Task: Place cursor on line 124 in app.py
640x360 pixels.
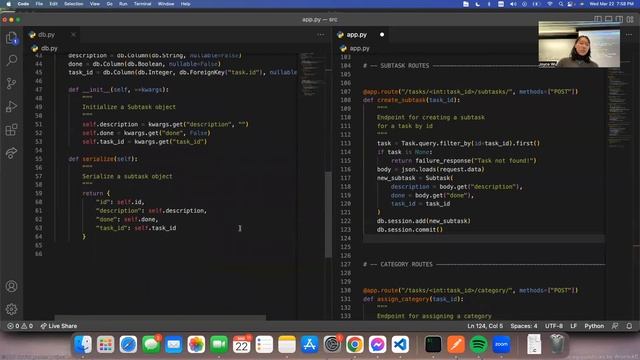Action: click(484, 238)
